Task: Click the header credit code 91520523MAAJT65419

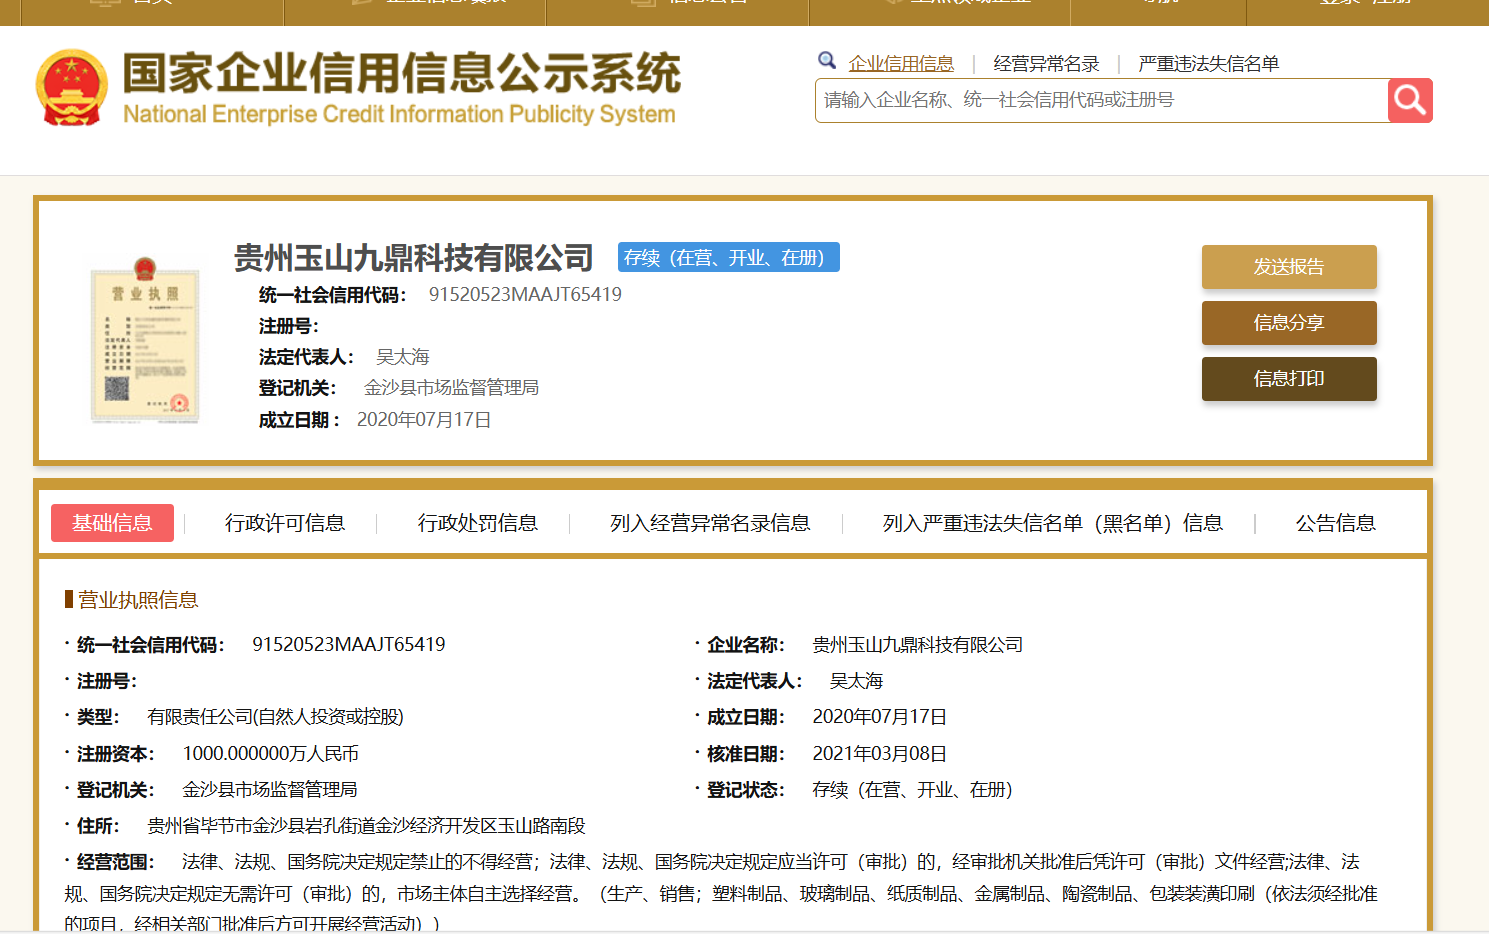Action: point(525,294)
